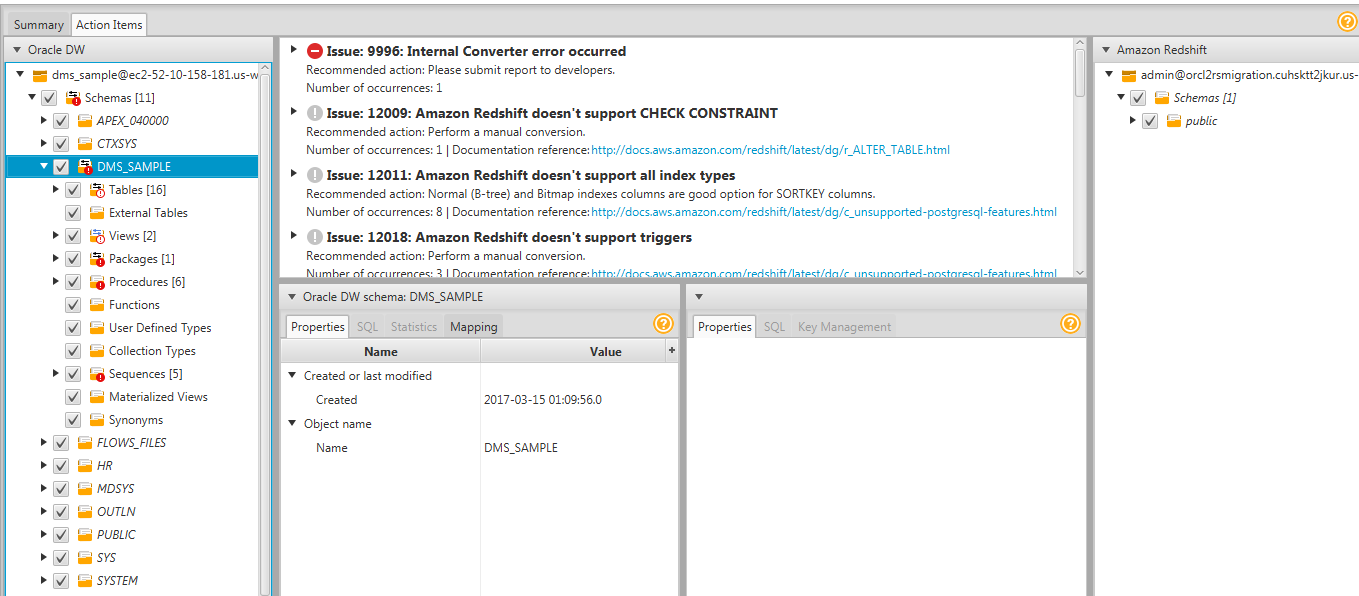Select the Action Items tab
1359x596 pixels.
[x=110, y=25]
